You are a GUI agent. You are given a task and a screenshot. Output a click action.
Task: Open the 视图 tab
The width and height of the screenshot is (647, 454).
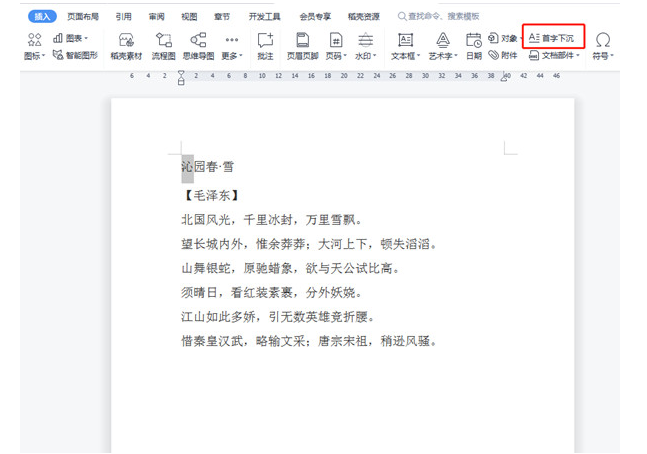(189, 17)
